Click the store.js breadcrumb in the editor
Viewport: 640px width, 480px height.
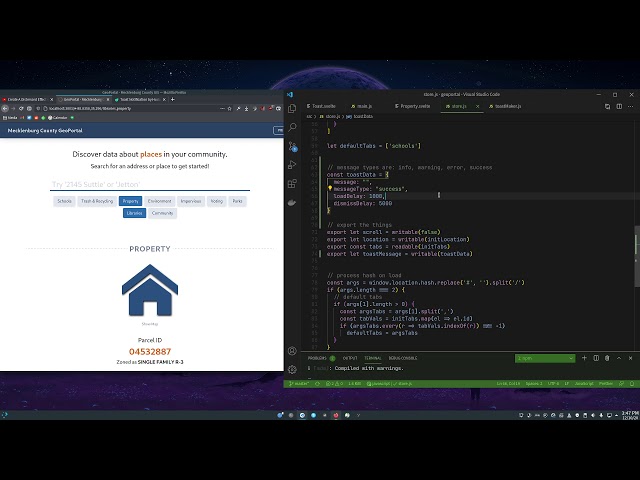tap(330, 117)
